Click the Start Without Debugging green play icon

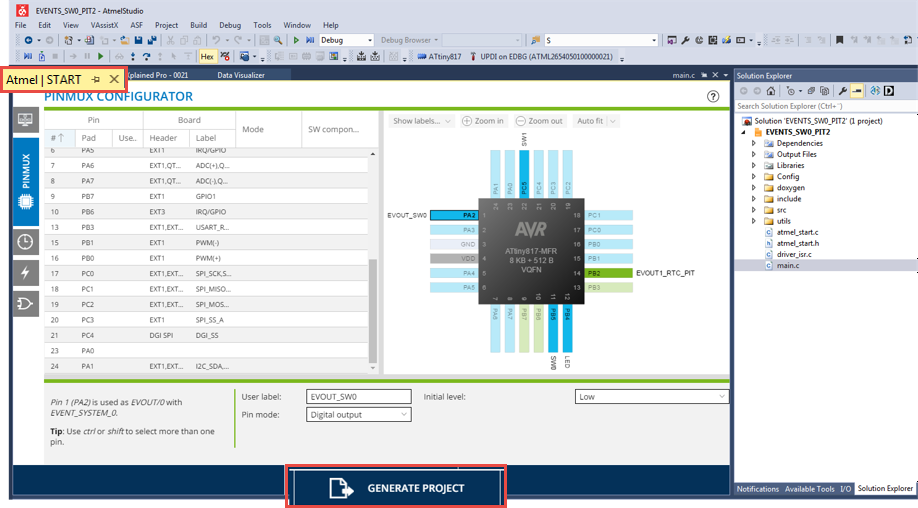(x=296, y=40)
